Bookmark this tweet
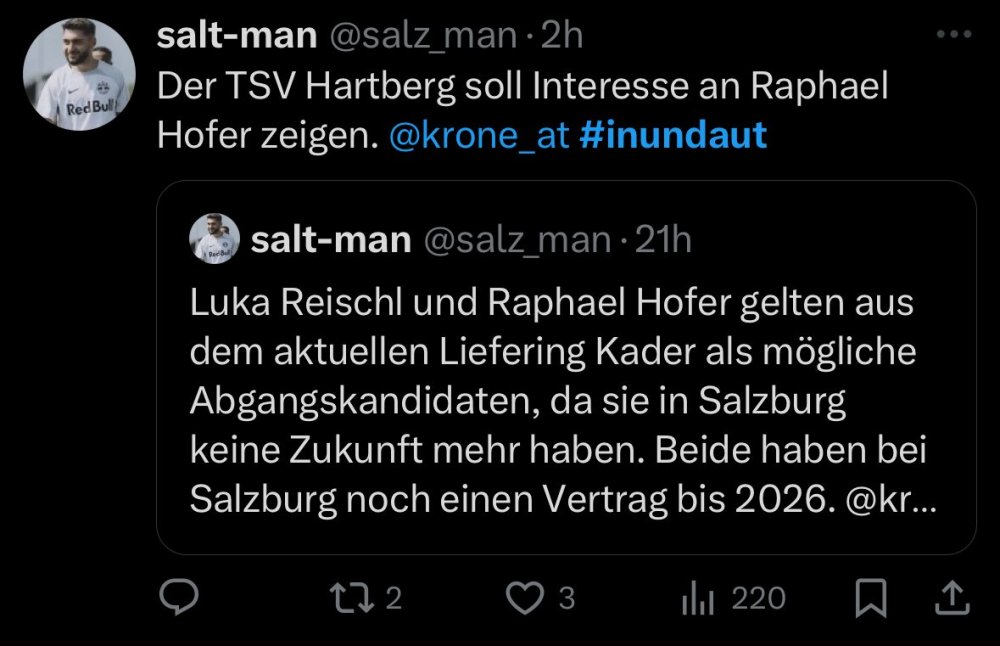 click(x=872, y=599)
